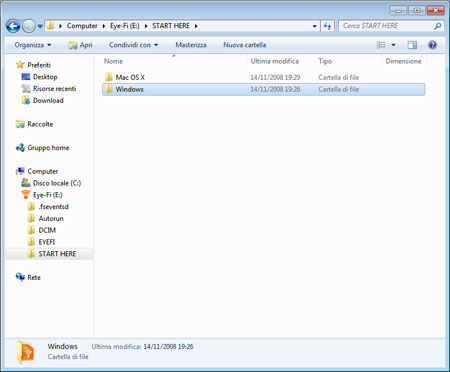Image resolution: width=450 pixels, height=372 pixels.
Task: Click the Computer icon in the sidebar
Action: [x=20, y=171]
